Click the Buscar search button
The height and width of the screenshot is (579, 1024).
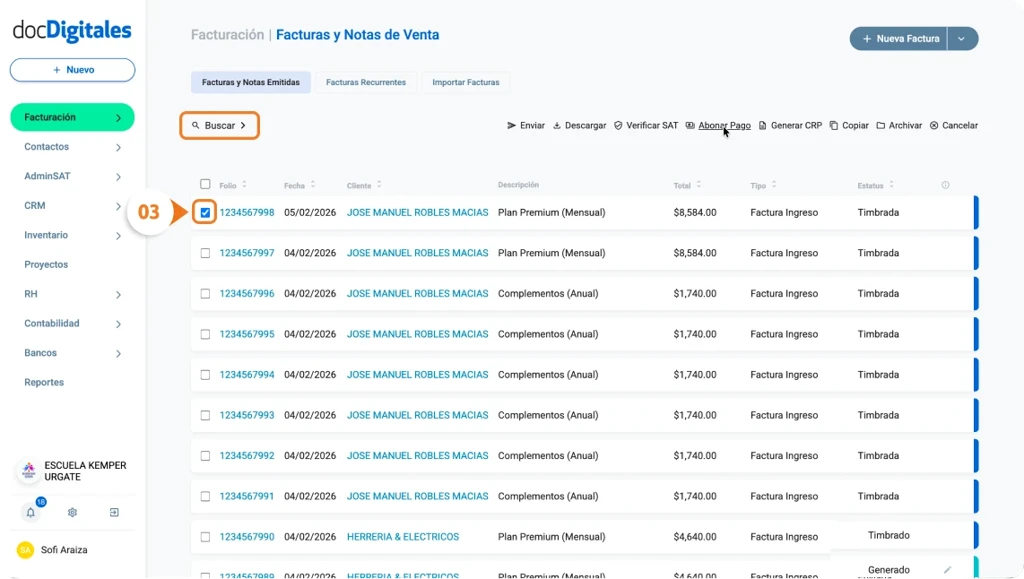click(219, 126)
